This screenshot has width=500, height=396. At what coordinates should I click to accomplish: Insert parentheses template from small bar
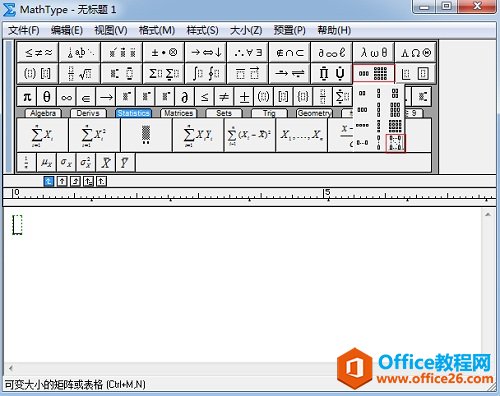click(263, 97)
